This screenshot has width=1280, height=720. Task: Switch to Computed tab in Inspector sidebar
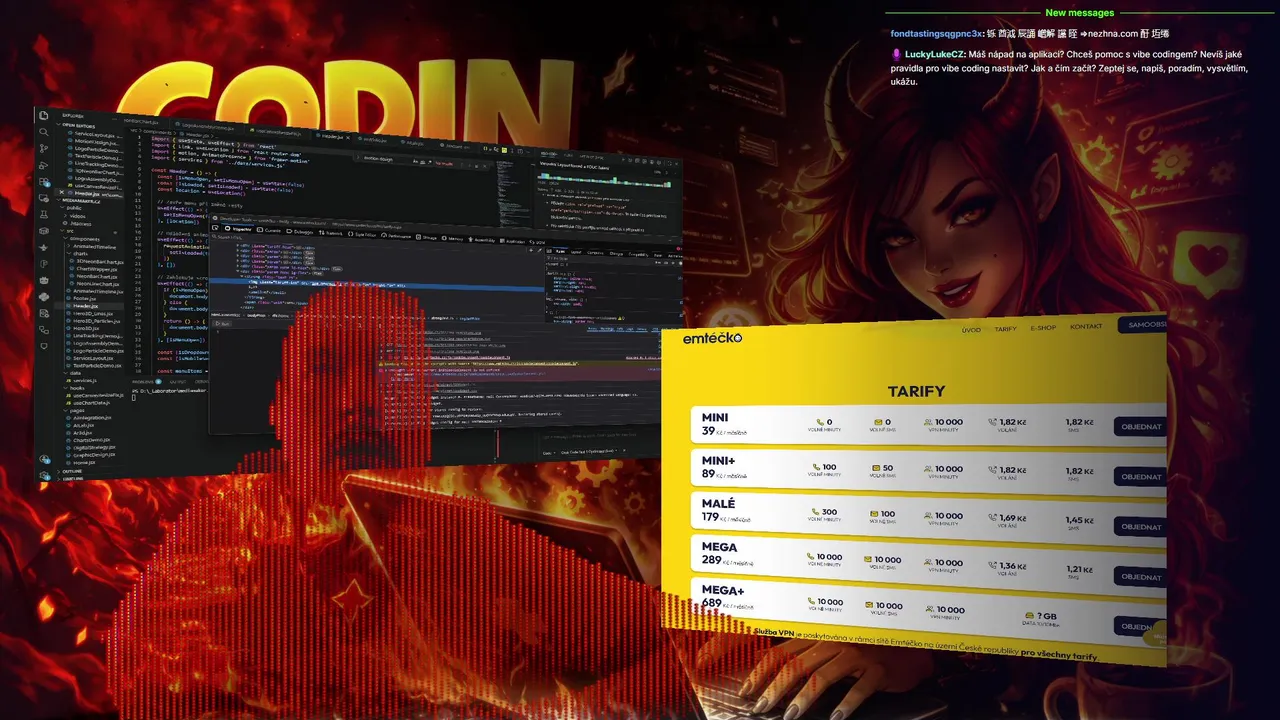click(594, 252)
